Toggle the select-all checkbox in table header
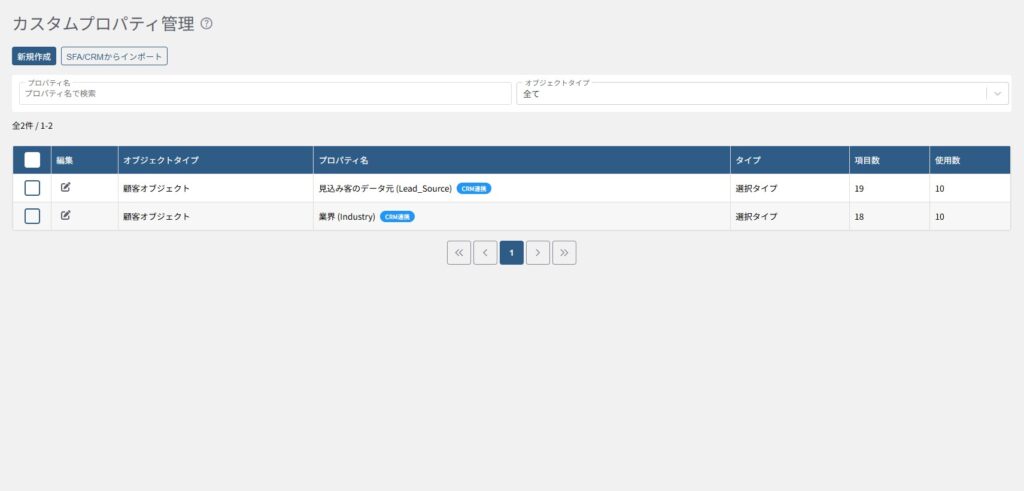Screen dimensions: 1024x491 tap(32, 160)
